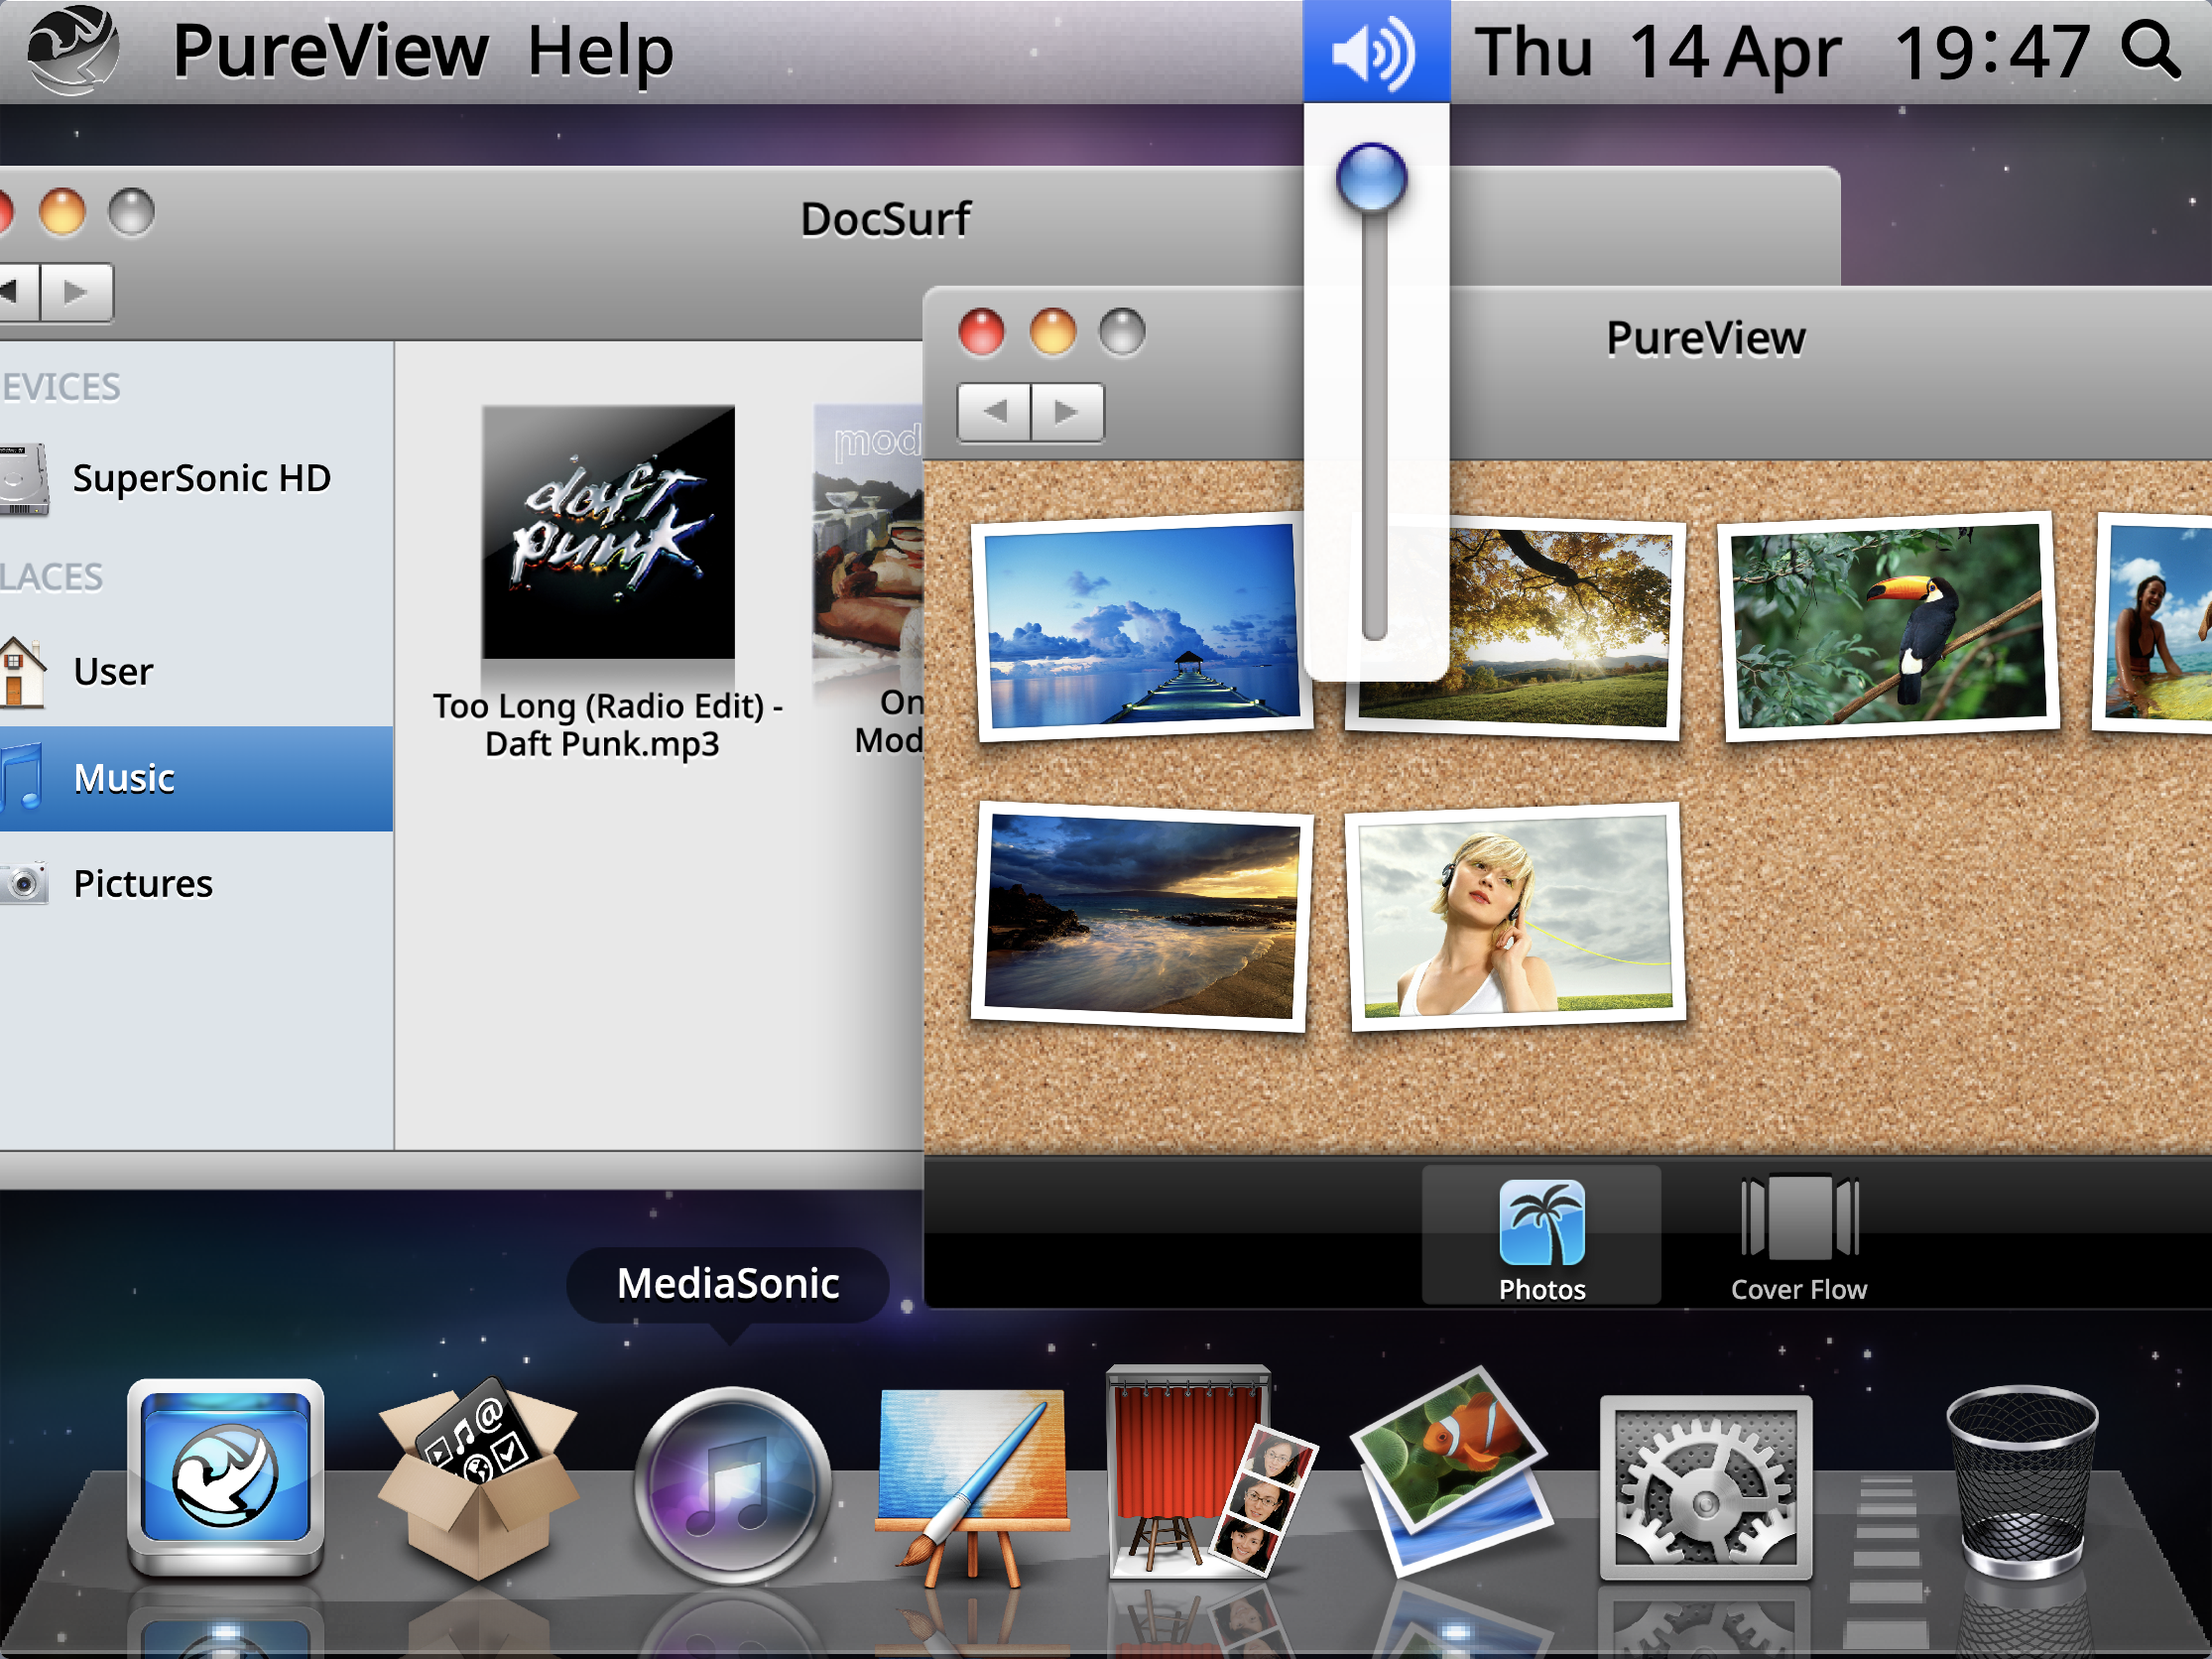Open MediaSonic music app in dock
The height and width of the screenshot is (1659, 2212).
coord(732,1484)
